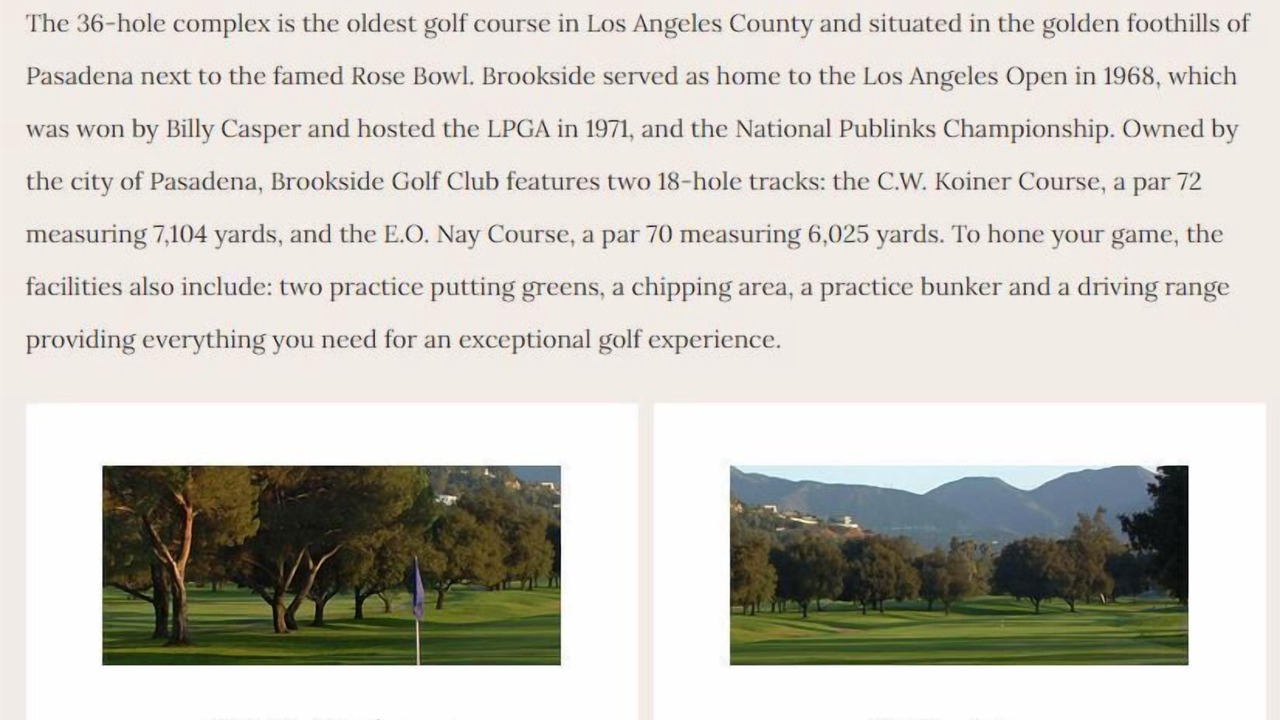Open the golf course photo with mountains
Viewport: 1280px width, 720px height.
pos(958,565)
